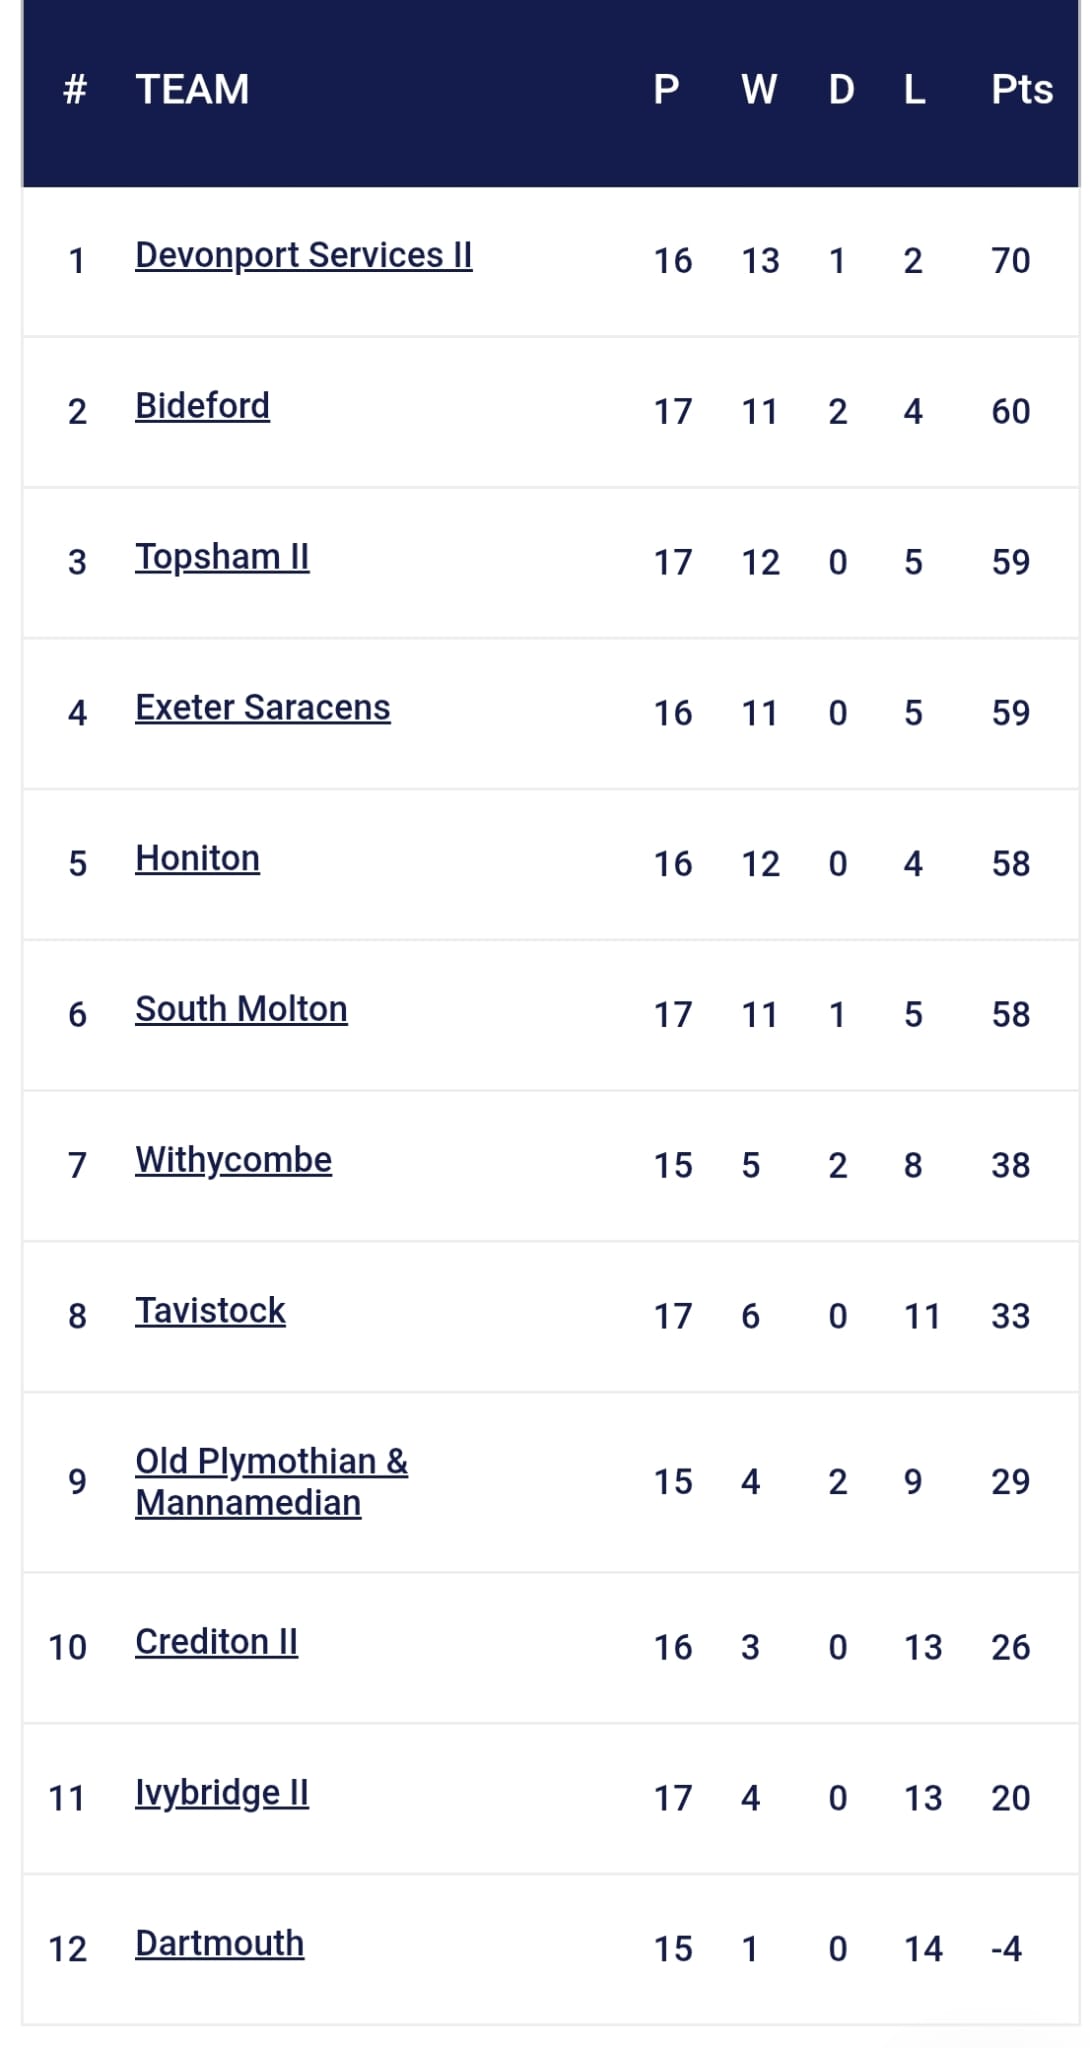This screenshot has width=1090, height=2048.
Task: Open the Honiton team link
Action: 197,859
